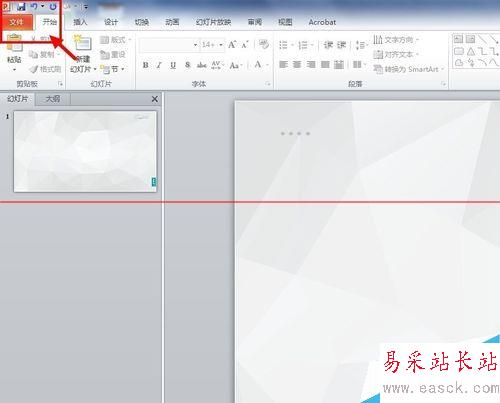
Task: Clear all formatting icon
Action: pyautogui.click(x=264, y=45)
